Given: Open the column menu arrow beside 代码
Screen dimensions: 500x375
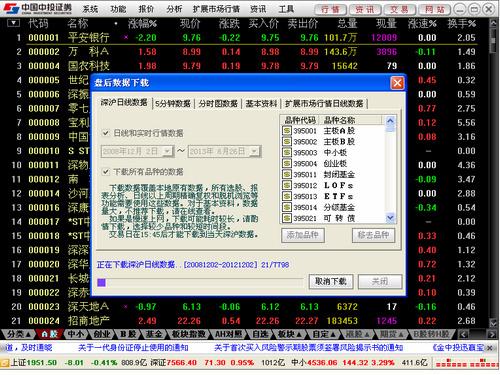Looking at the screenshot, I should pyautogui.click(x=14, y=23).
